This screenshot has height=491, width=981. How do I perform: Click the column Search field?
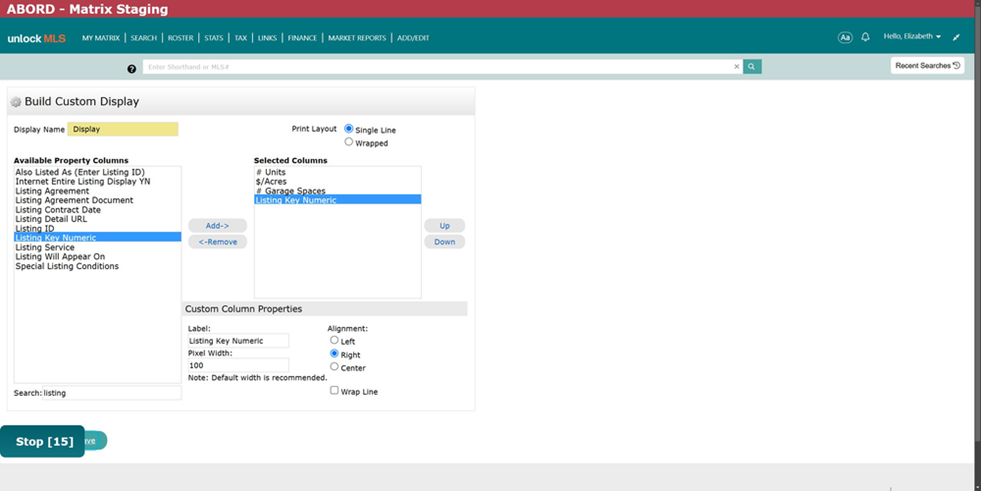point(111,393)
